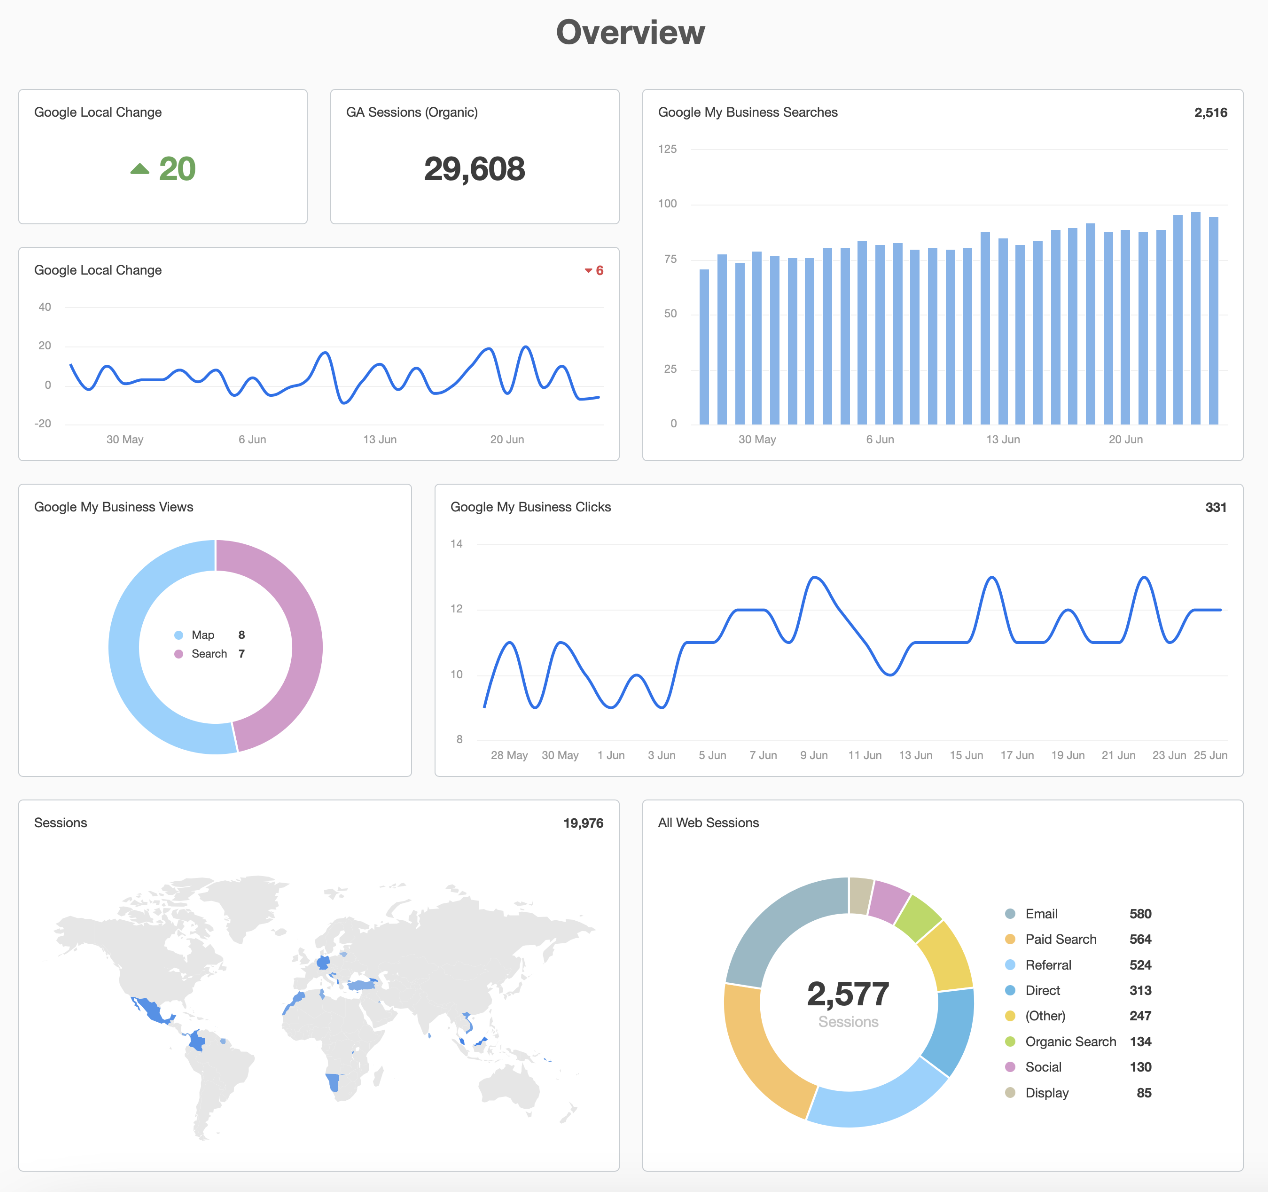Click the Email legend color dot
Viewport: 1268px width, 1192px height.
(1010, 914)
